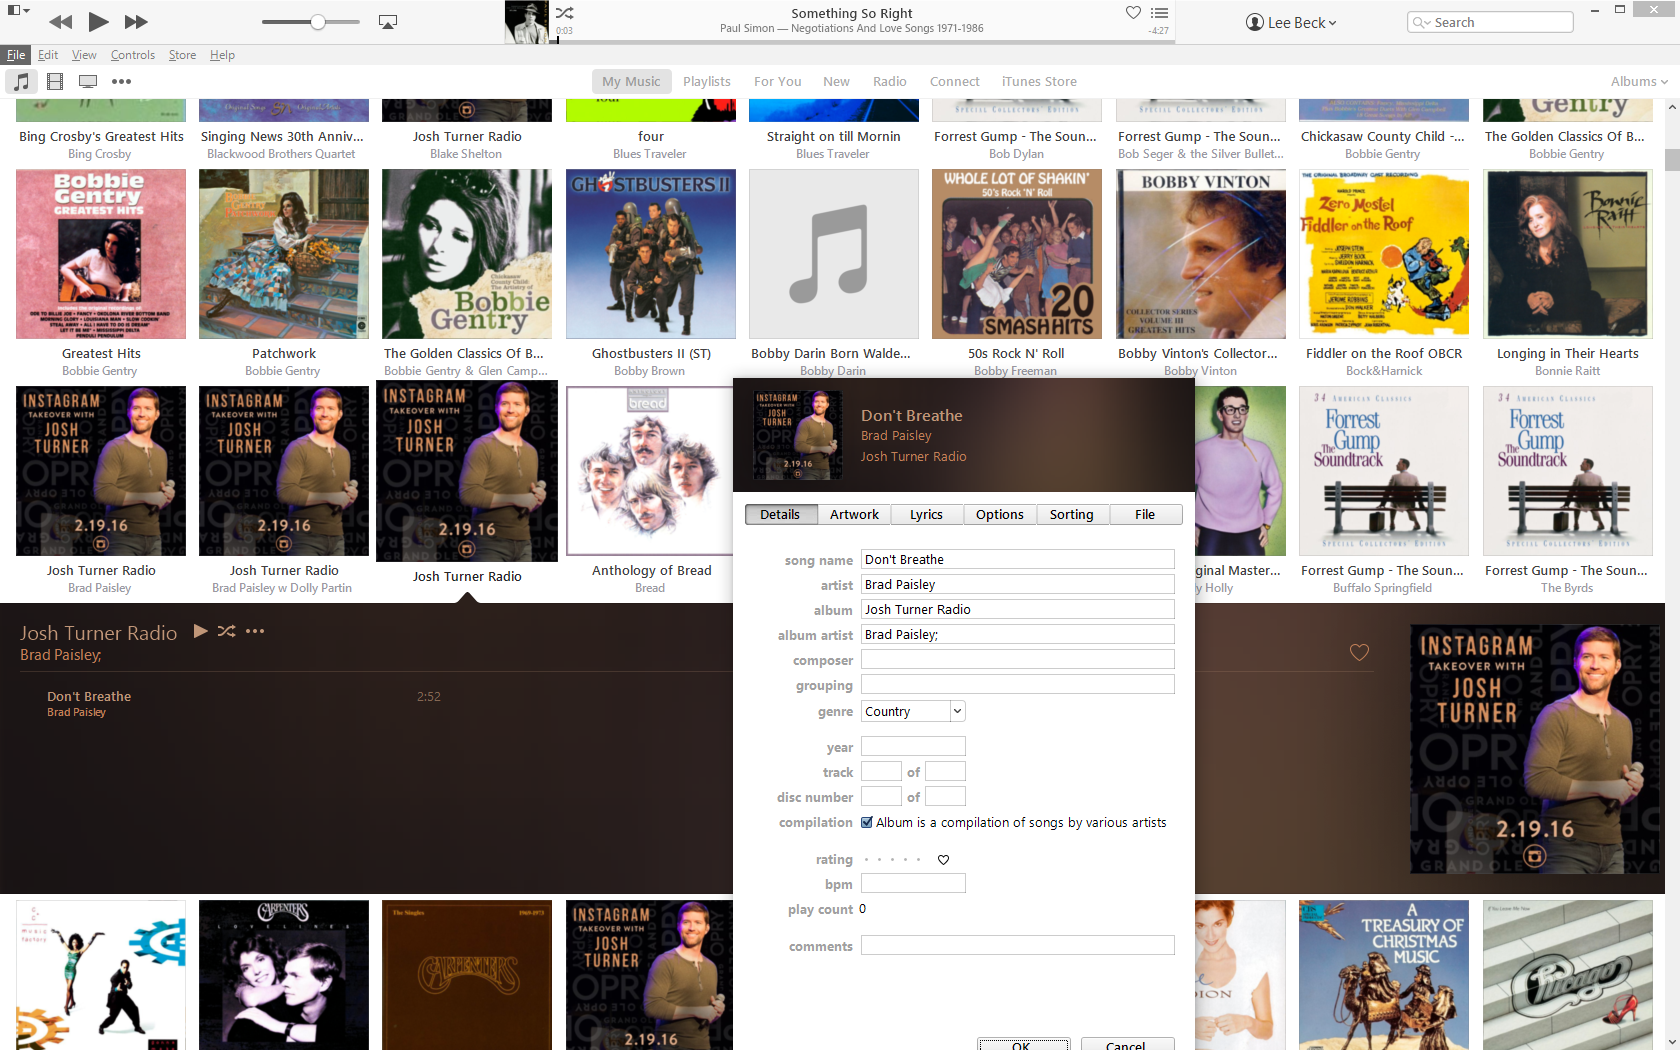Open the Albums view dropdown
The width and height of the screenshot is (1680, 1050).
(x=1639, y=82)
